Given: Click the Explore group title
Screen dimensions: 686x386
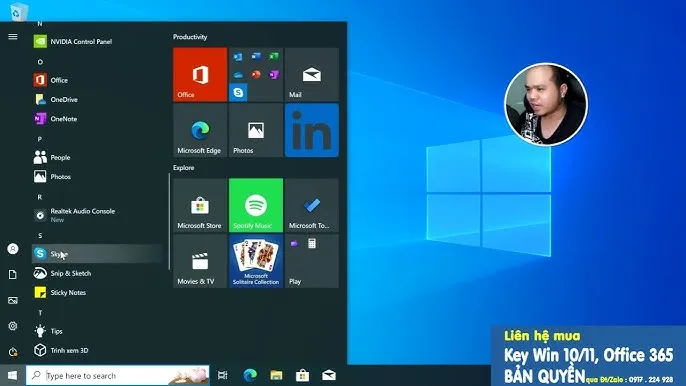Looking at the screenshot, I should tap(183, 168).
